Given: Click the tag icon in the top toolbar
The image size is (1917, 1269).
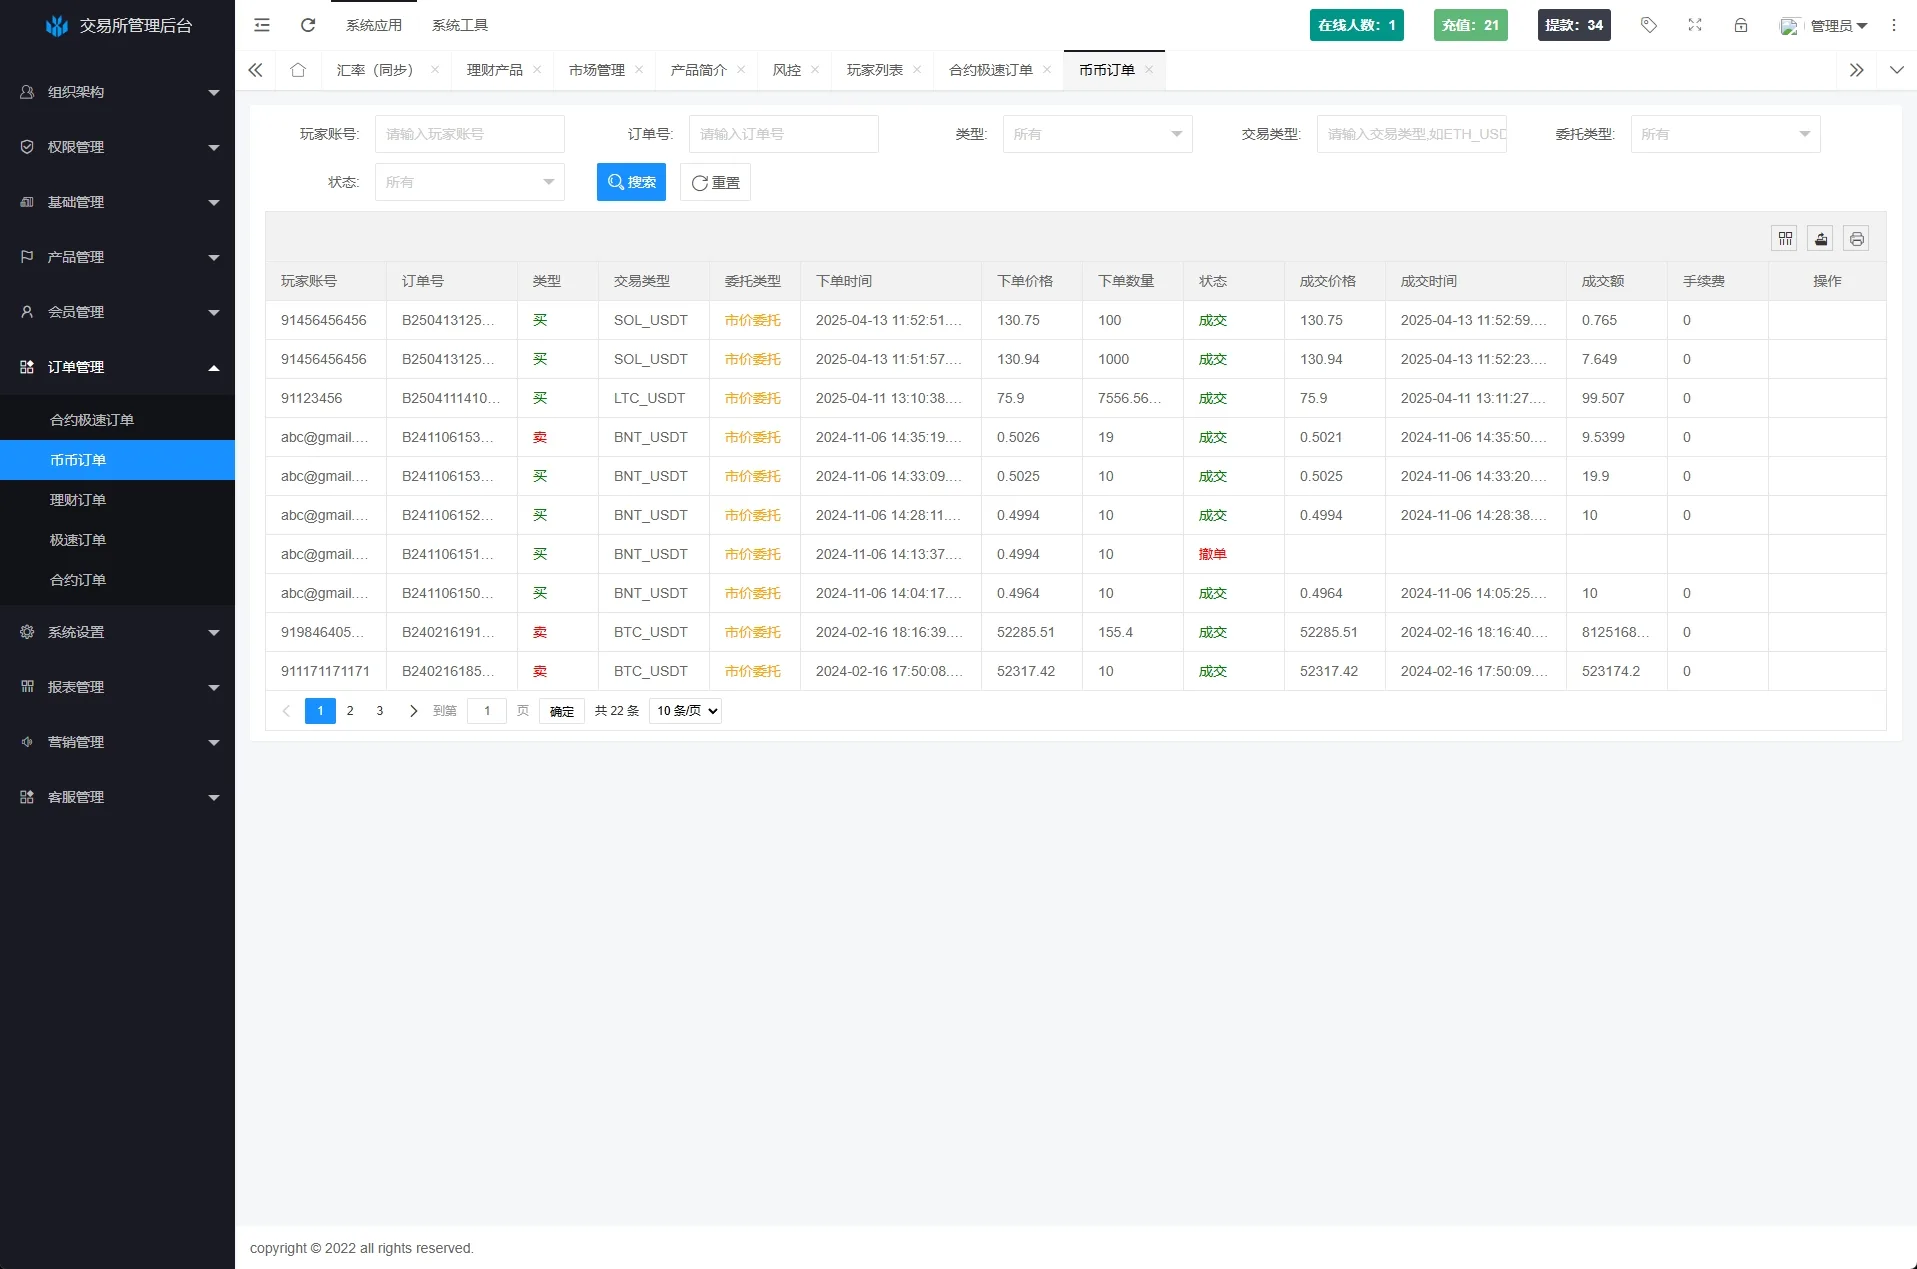Looking at the screenshot, I should tap(1648, 25).
